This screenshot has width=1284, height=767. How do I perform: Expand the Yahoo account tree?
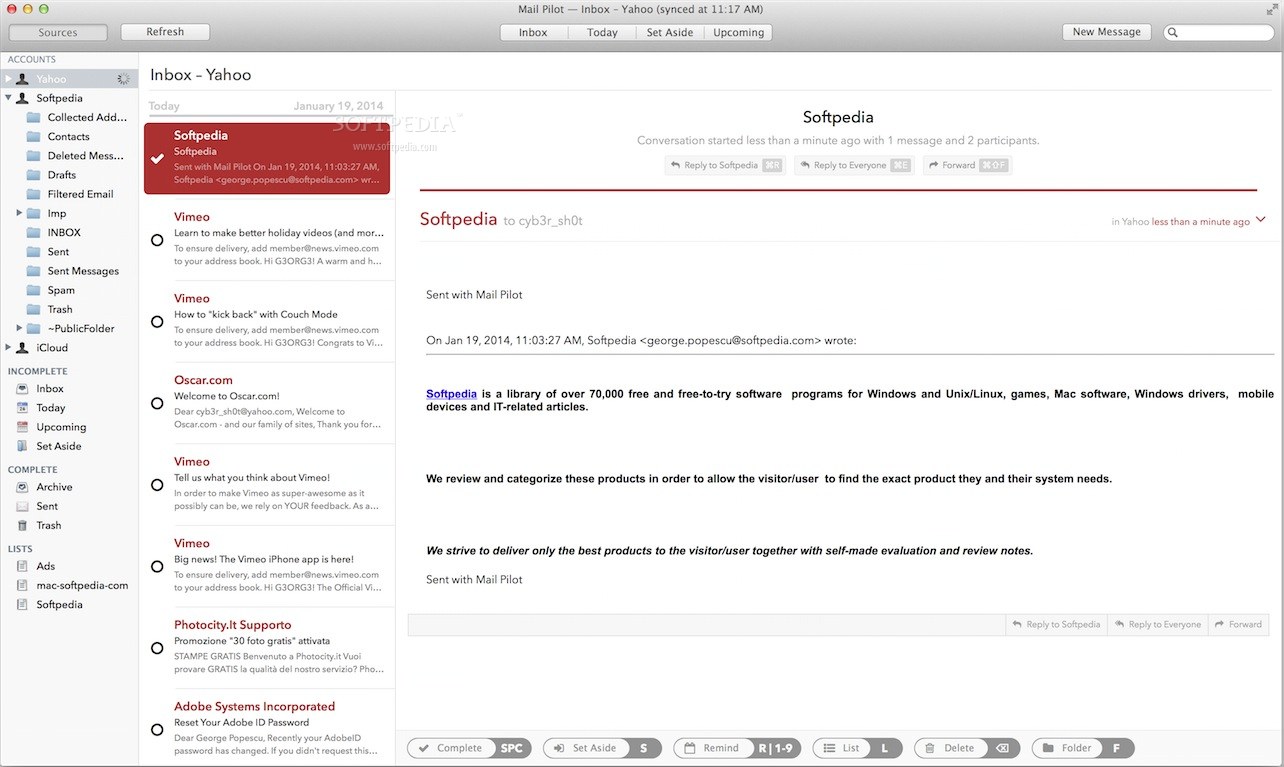tap(9, 79)
